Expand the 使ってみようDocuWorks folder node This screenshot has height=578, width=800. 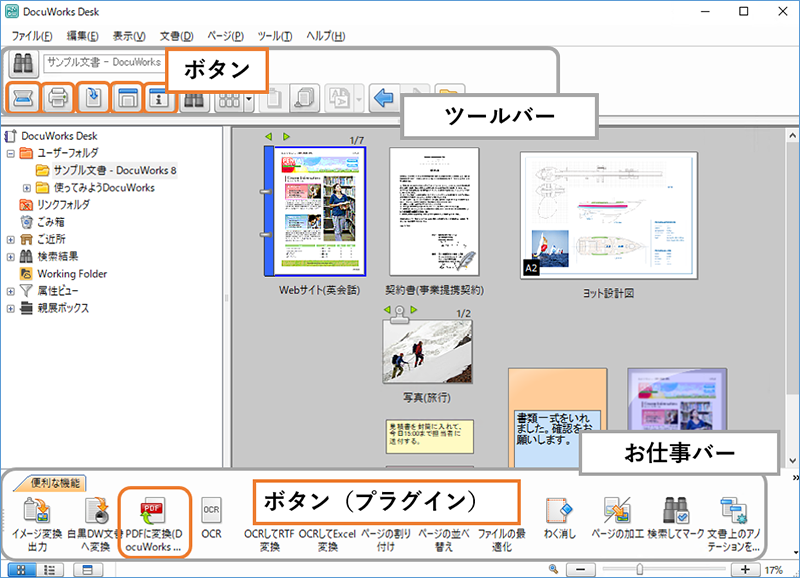[27, 188]
